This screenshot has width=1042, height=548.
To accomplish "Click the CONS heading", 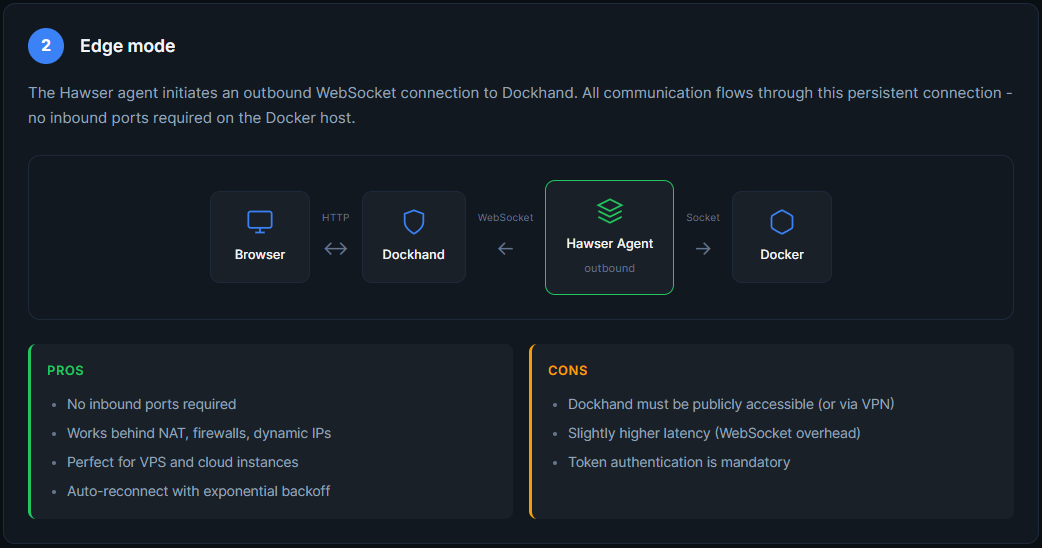I will pyautogui.click(x=567, y=370).
